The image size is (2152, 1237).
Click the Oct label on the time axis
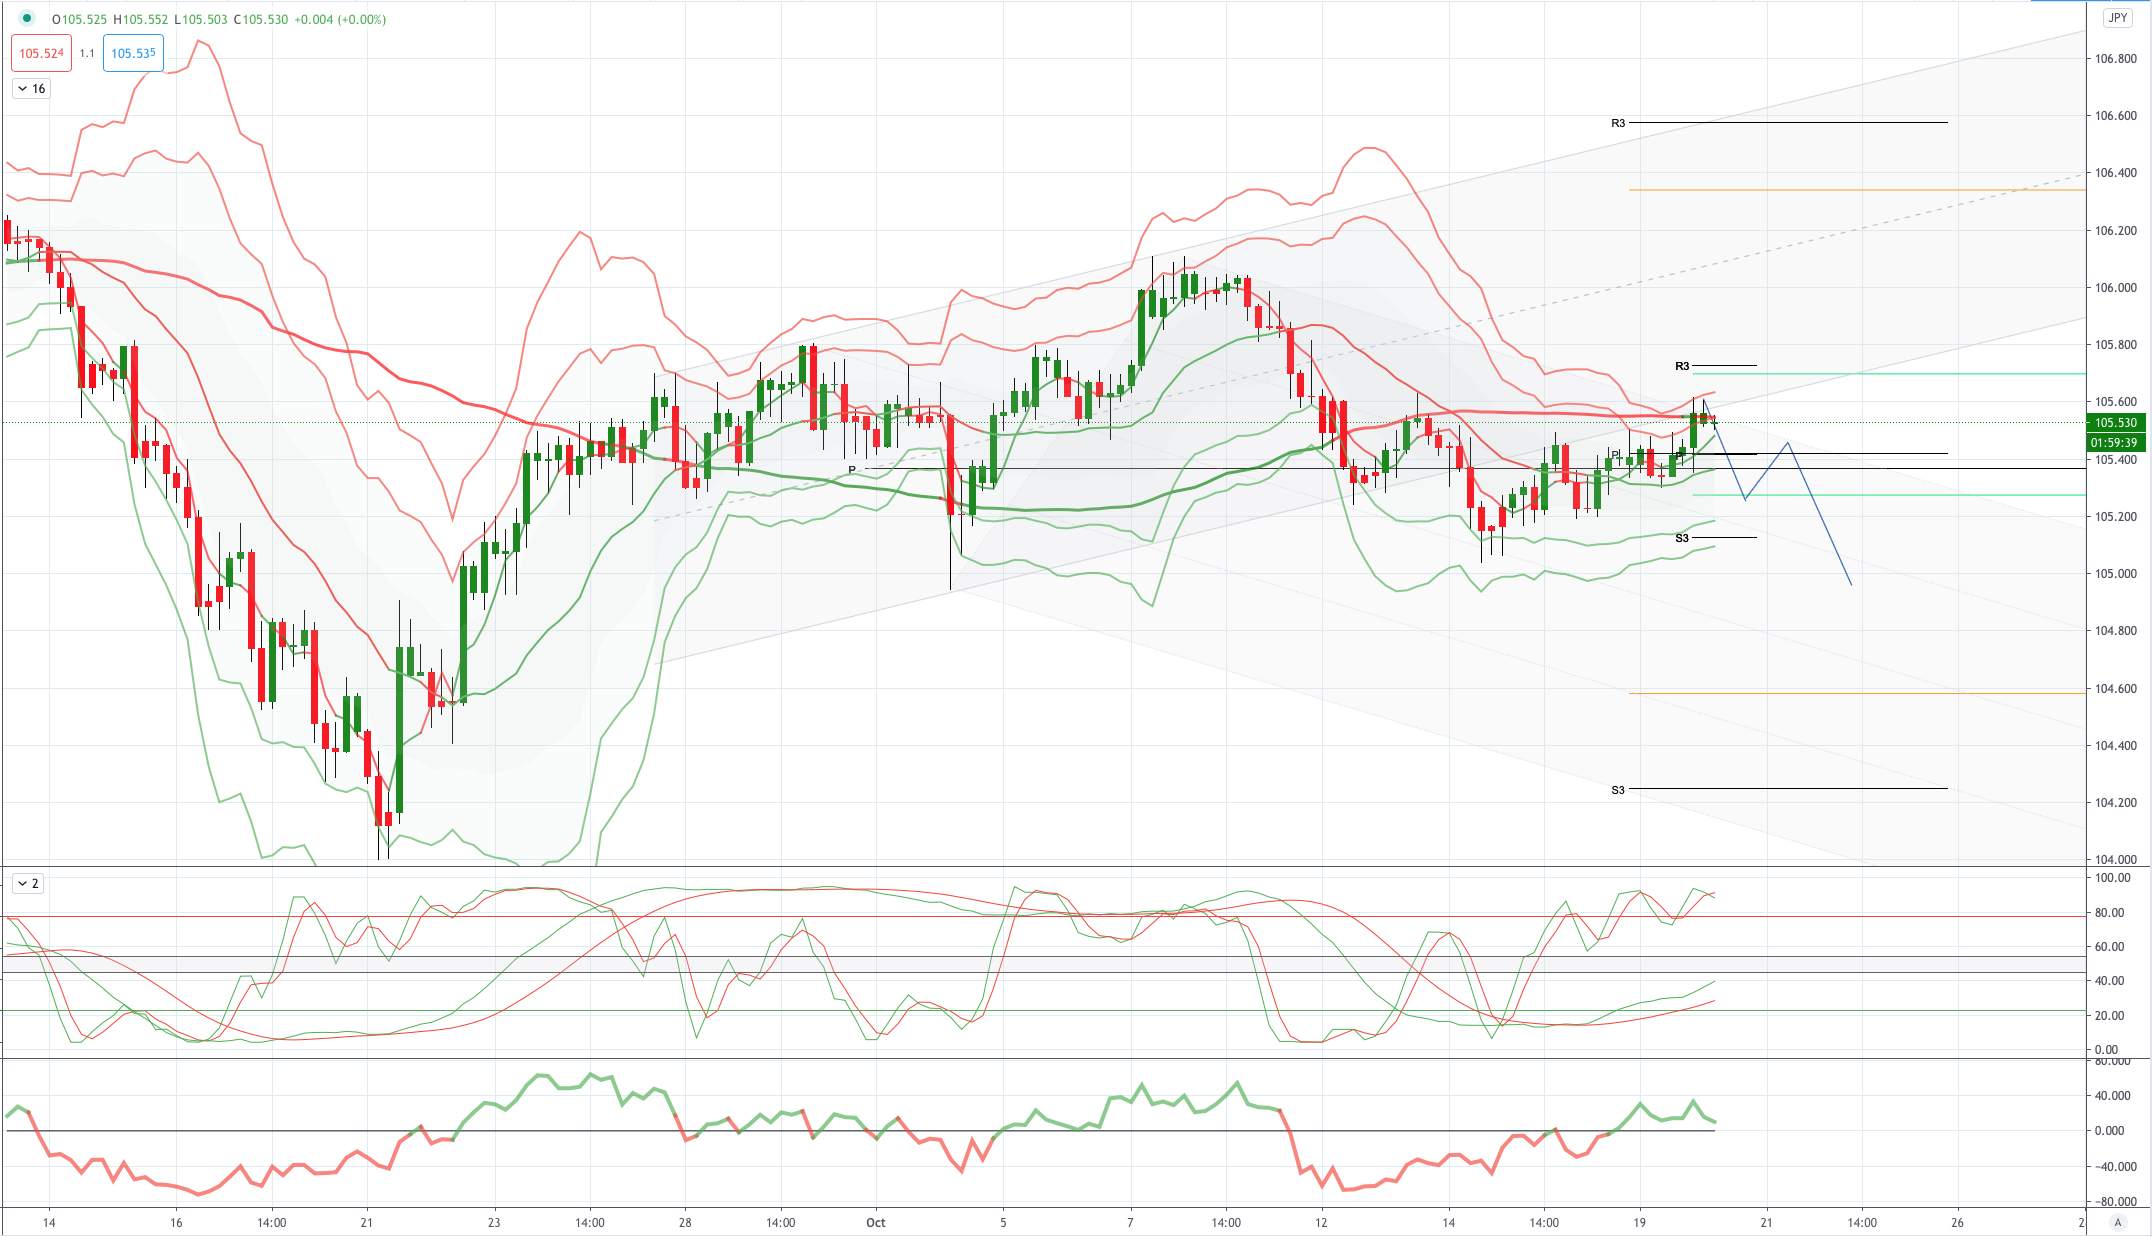coord(876,1223)
